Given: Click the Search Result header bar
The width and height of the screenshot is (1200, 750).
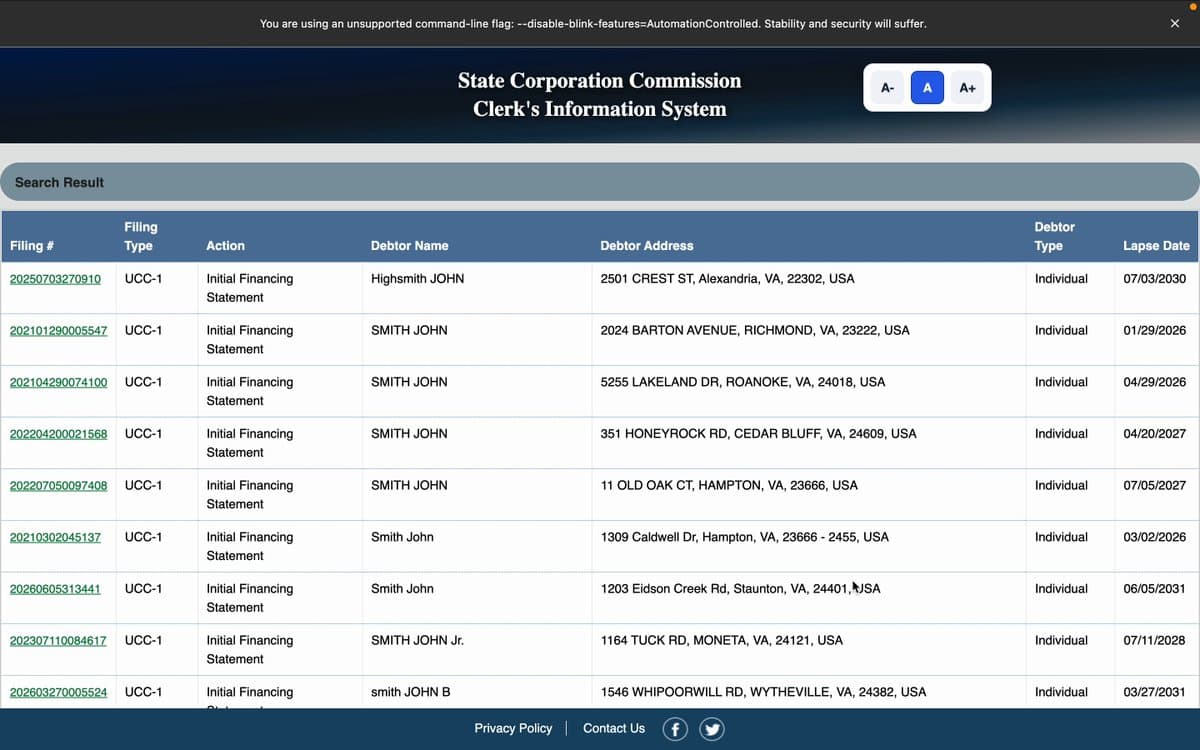Looking at the screenshot, I should tap(600, 182).
